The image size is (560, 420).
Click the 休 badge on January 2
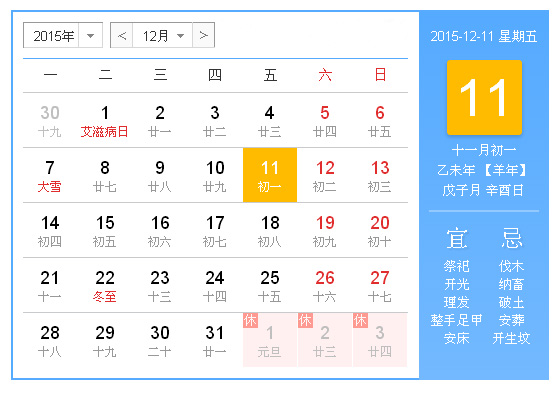305,320
